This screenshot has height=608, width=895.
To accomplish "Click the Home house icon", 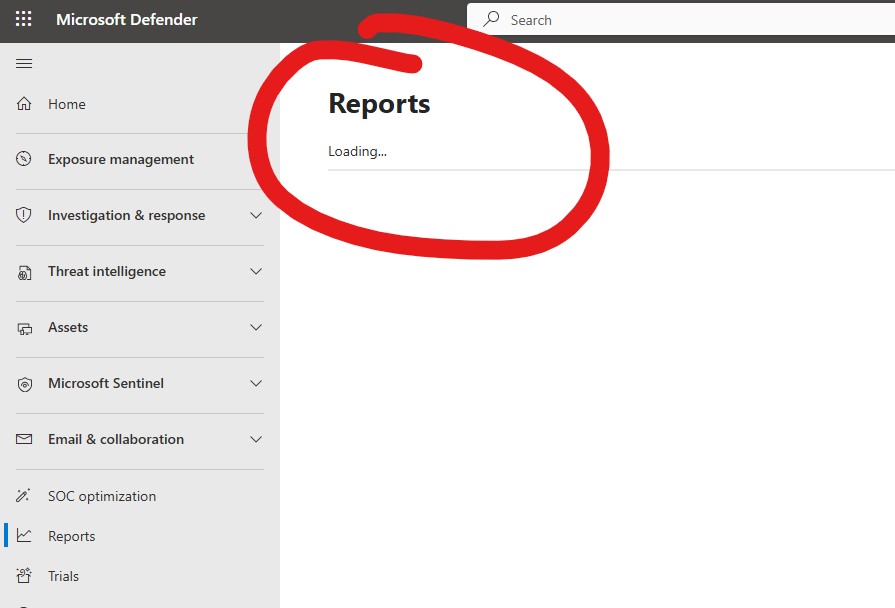I will tap(24, 104).
